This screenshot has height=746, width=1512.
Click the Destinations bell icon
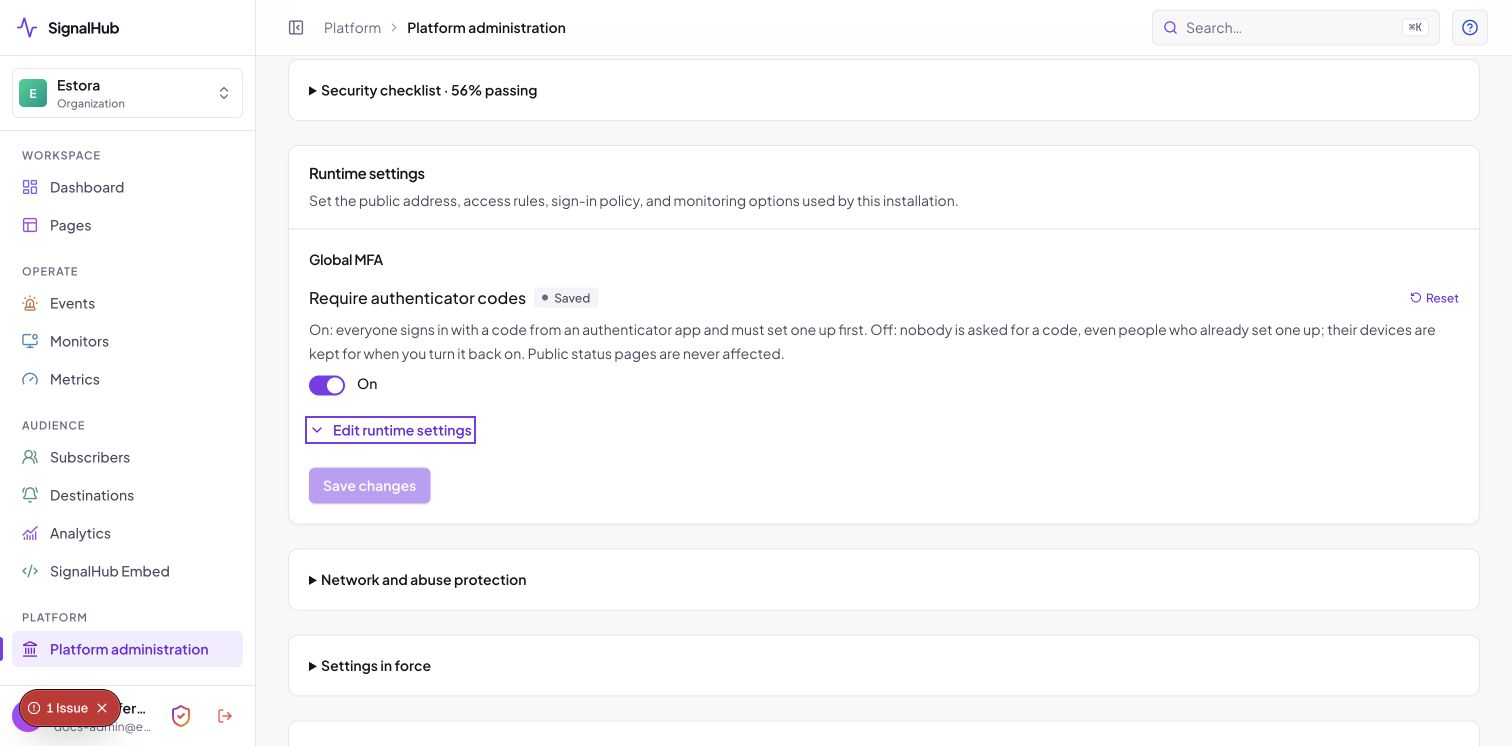tap(30, 495)
